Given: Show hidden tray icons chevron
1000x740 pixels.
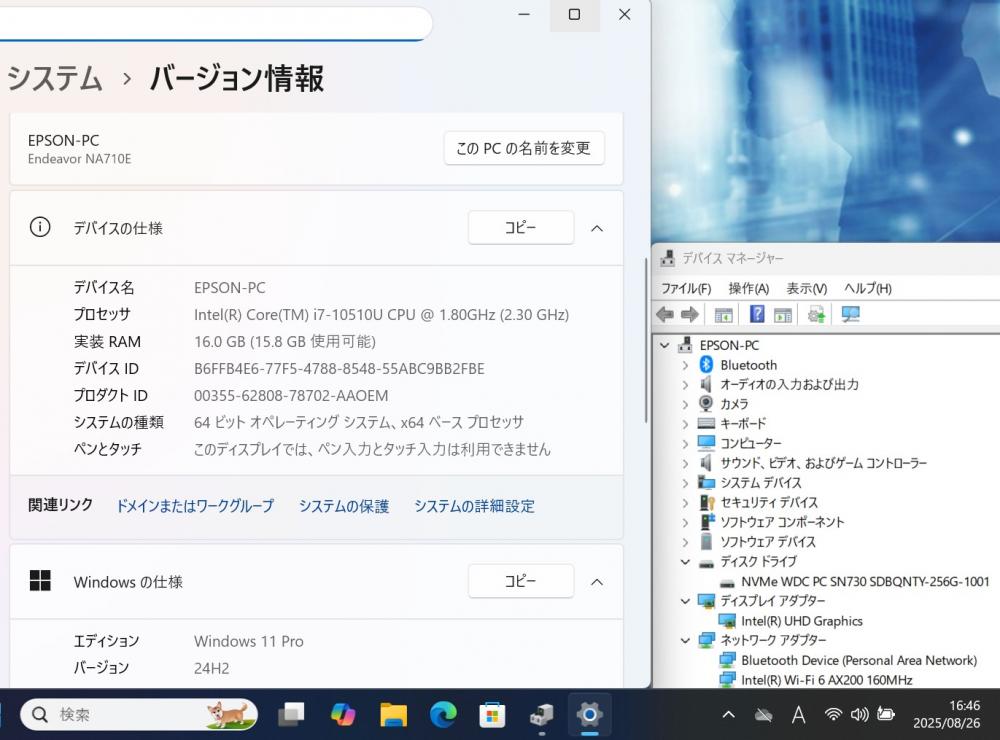Looking at the screenshot, I should [x=728, y=714].
